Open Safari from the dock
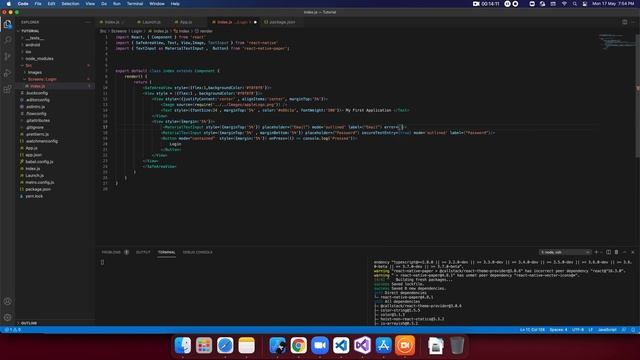The width and height of the screenshot is (640, 360). (x=225, y=346)
